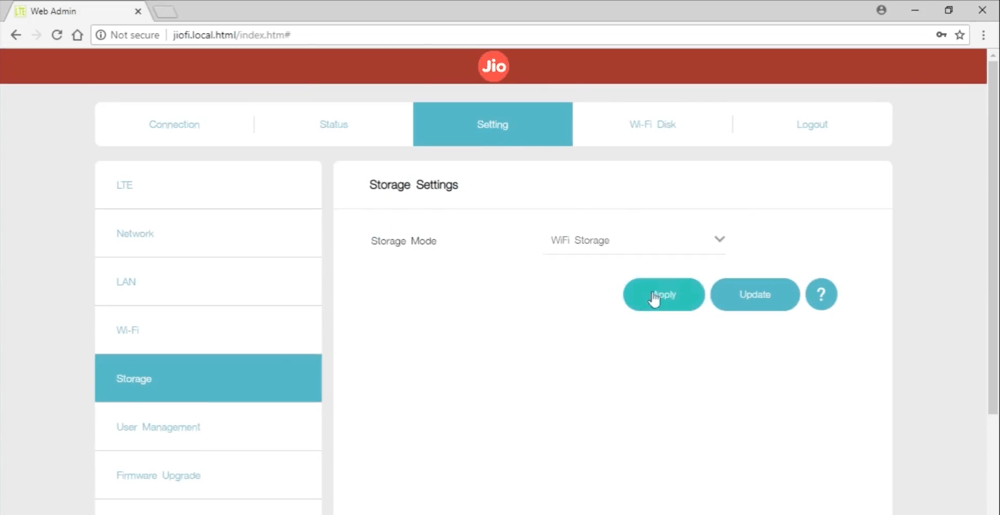Bookmark this page with the star icon
Image resolution: width=1000 pixels, height=515 pixels.
tap(959, 35)
